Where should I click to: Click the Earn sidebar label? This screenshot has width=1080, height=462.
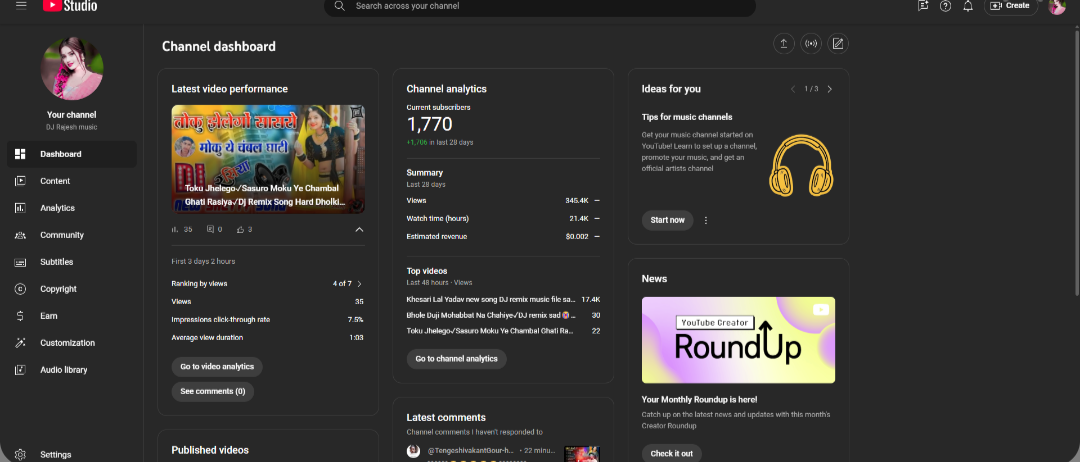tap(48, 316)
